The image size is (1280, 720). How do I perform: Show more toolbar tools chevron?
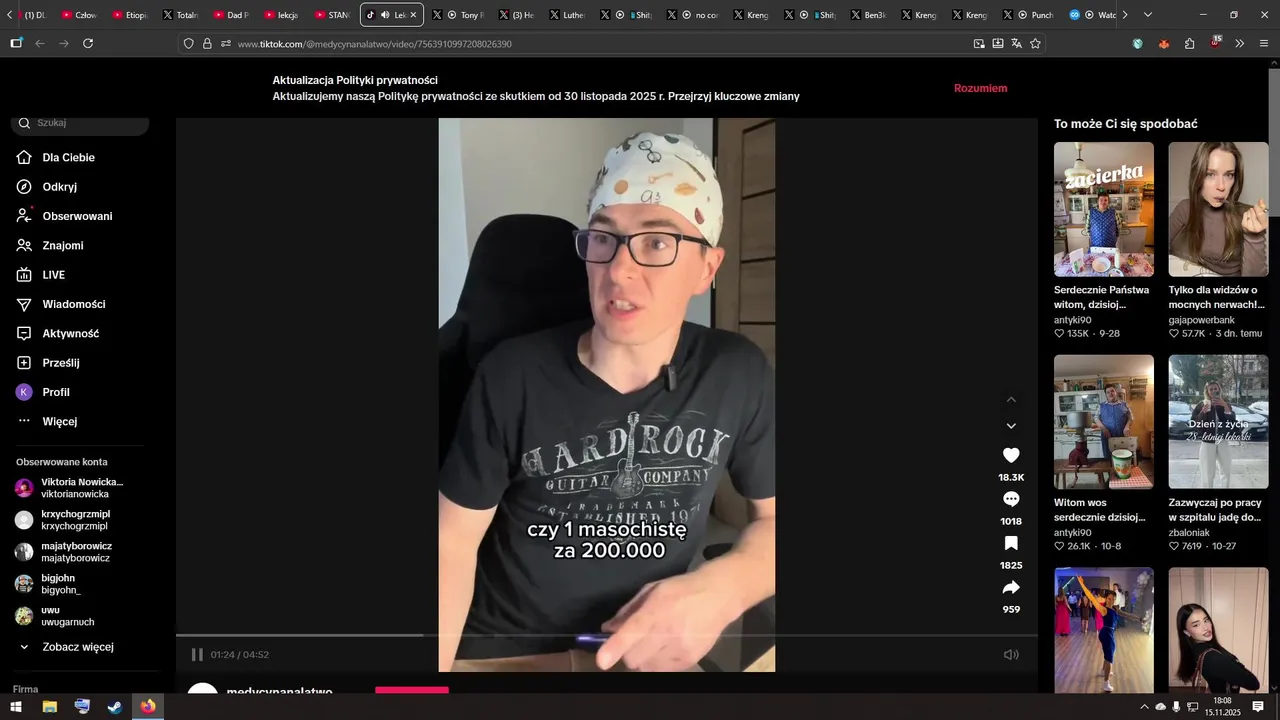[1240, 43]
